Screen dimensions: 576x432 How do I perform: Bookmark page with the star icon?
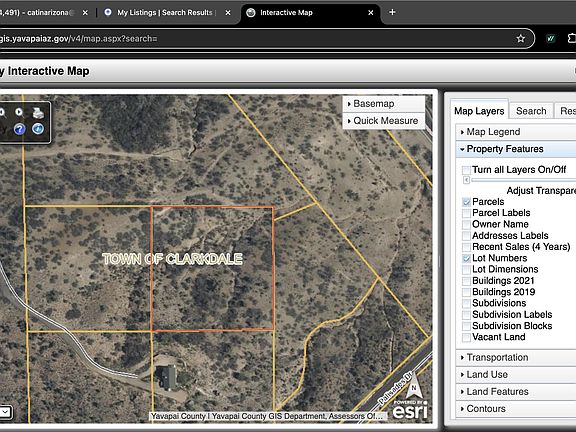[x=521, y=39]
